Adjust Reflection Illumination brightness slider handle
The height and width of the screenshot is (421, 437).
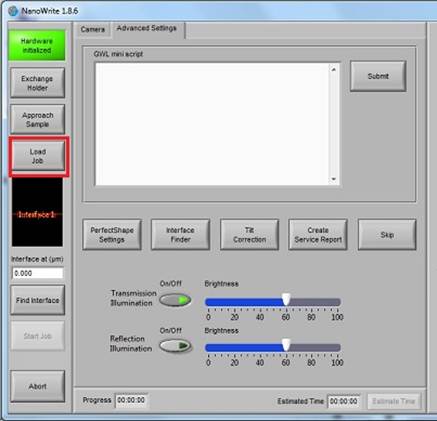[x=286, y=345]
